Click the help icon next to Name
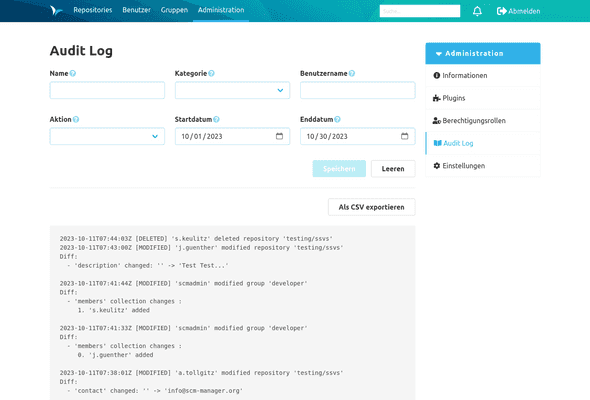 73,73
